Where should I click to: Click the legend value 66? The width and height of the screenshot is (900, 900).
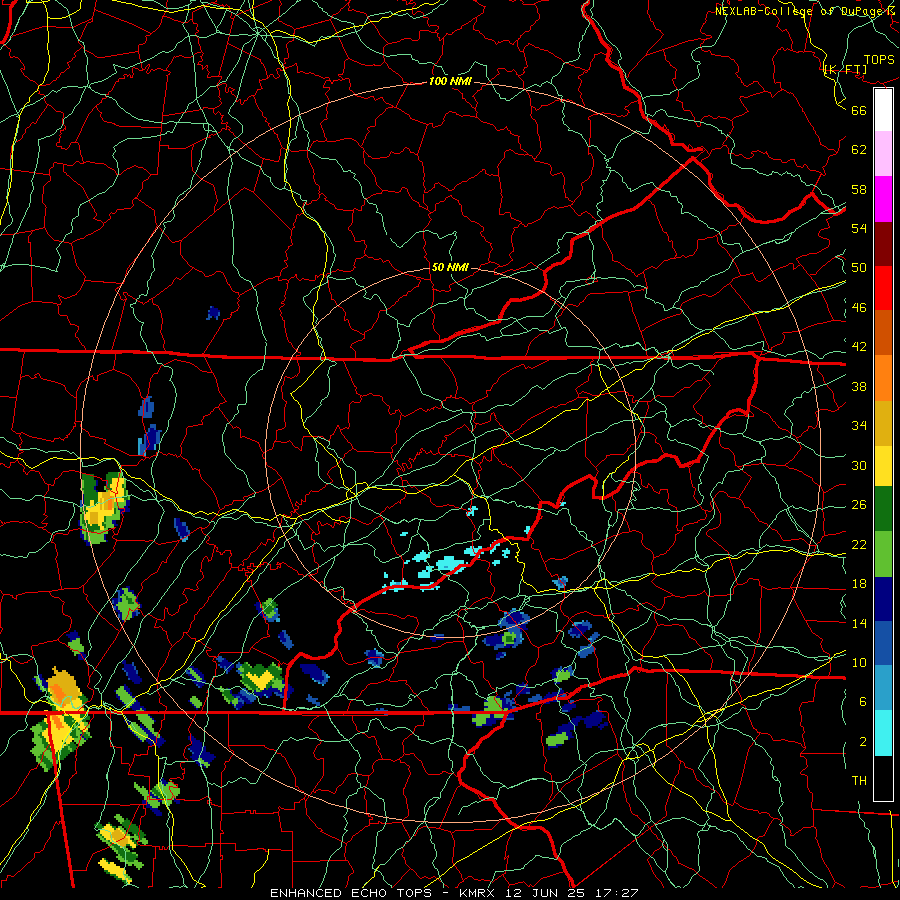[859, 110]
